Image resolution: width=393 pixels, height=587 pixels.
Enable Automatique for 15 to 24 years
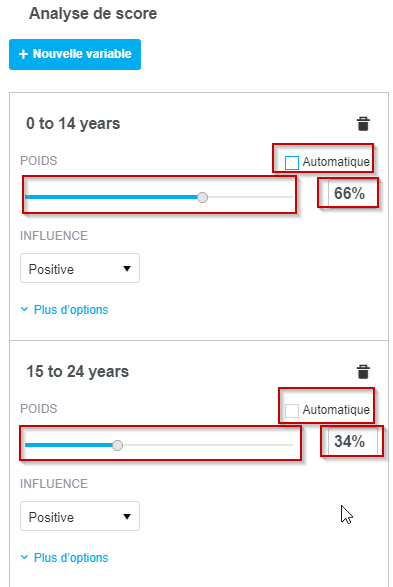click(292, 410)
